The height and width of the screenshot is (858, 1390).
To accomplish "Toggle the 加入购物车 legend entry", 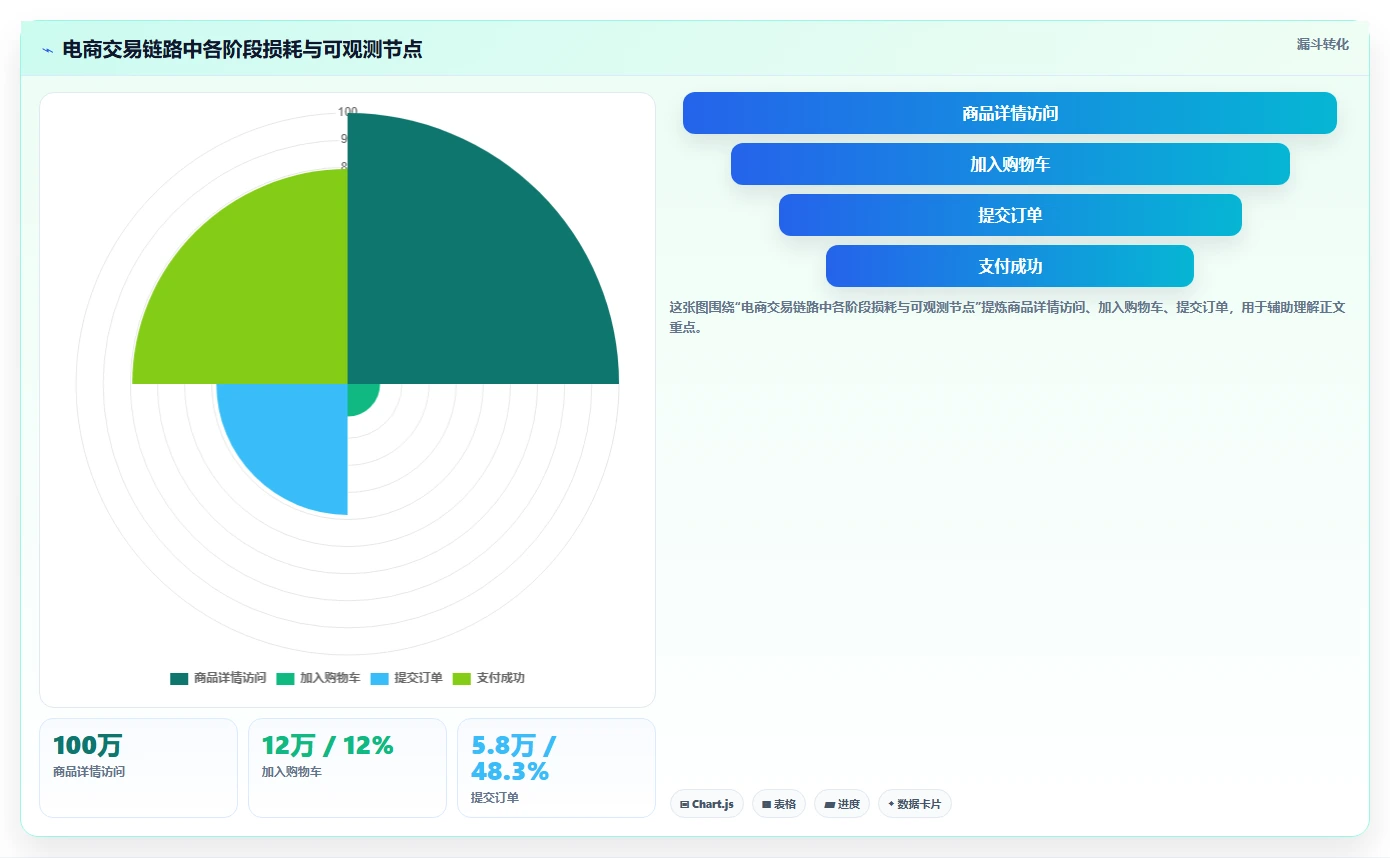I will [318, 678].
